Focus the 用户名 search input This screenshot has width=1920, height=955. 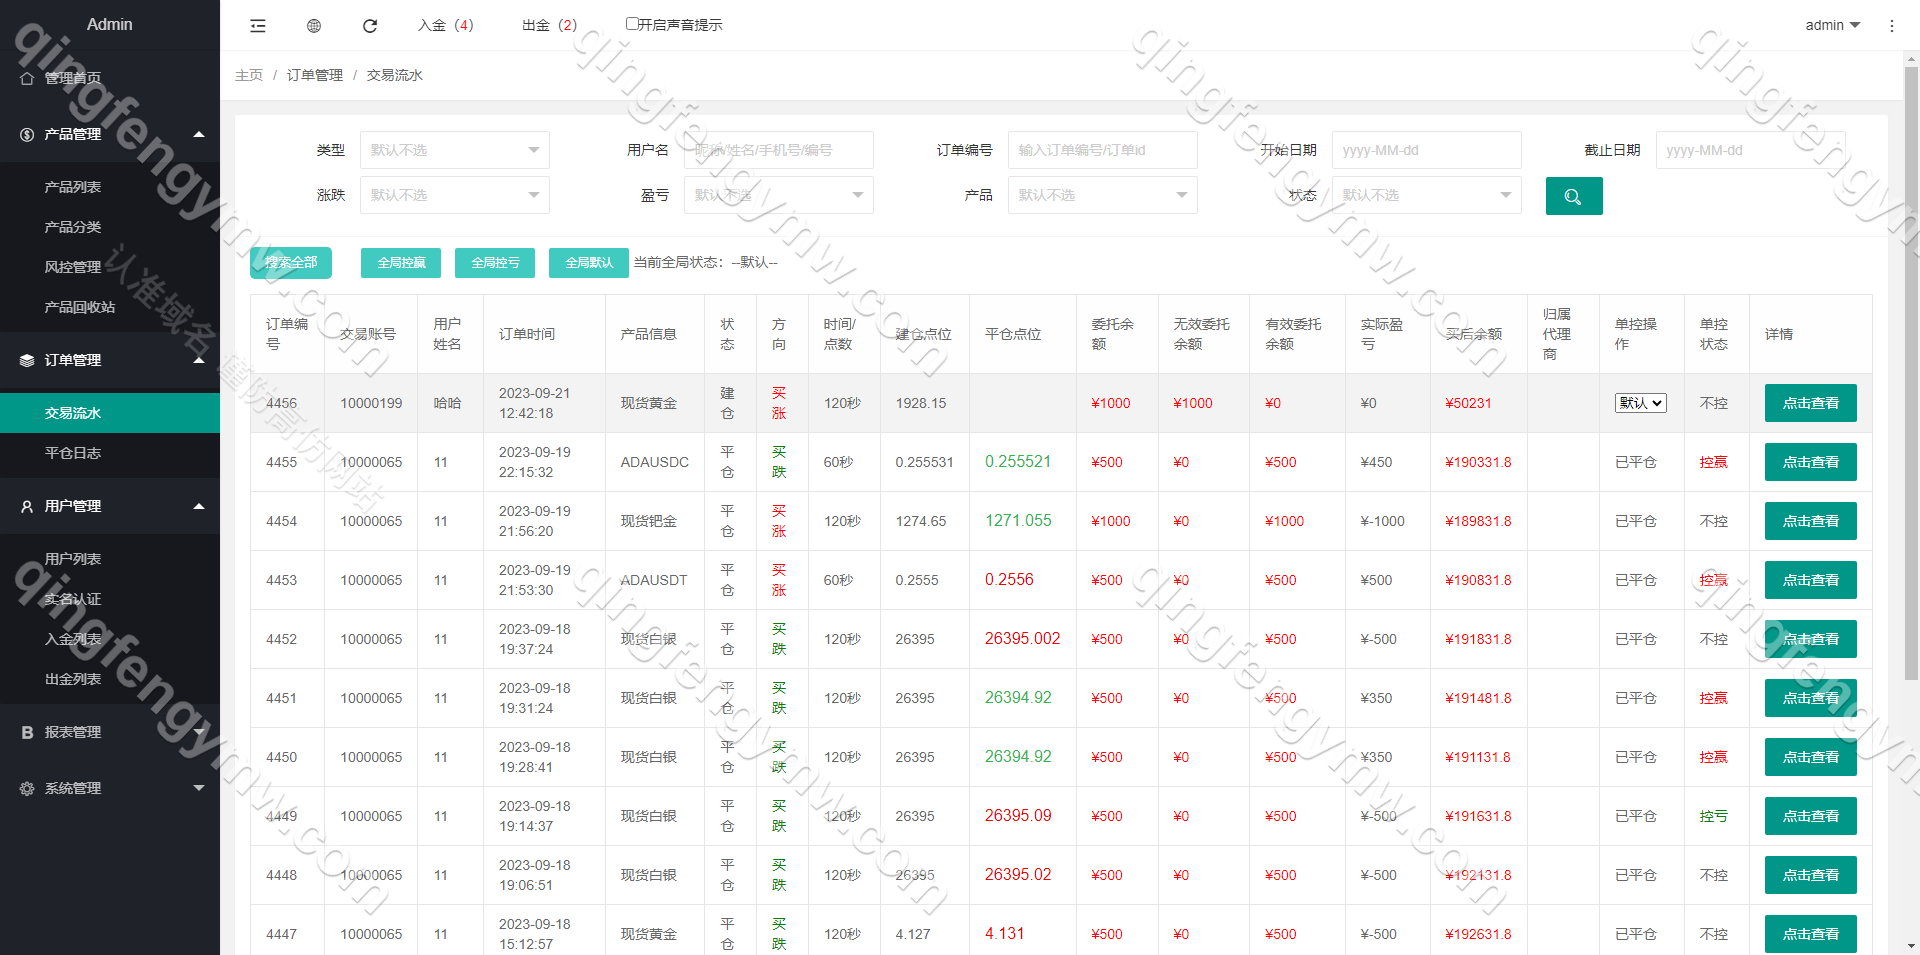point(779,150)
